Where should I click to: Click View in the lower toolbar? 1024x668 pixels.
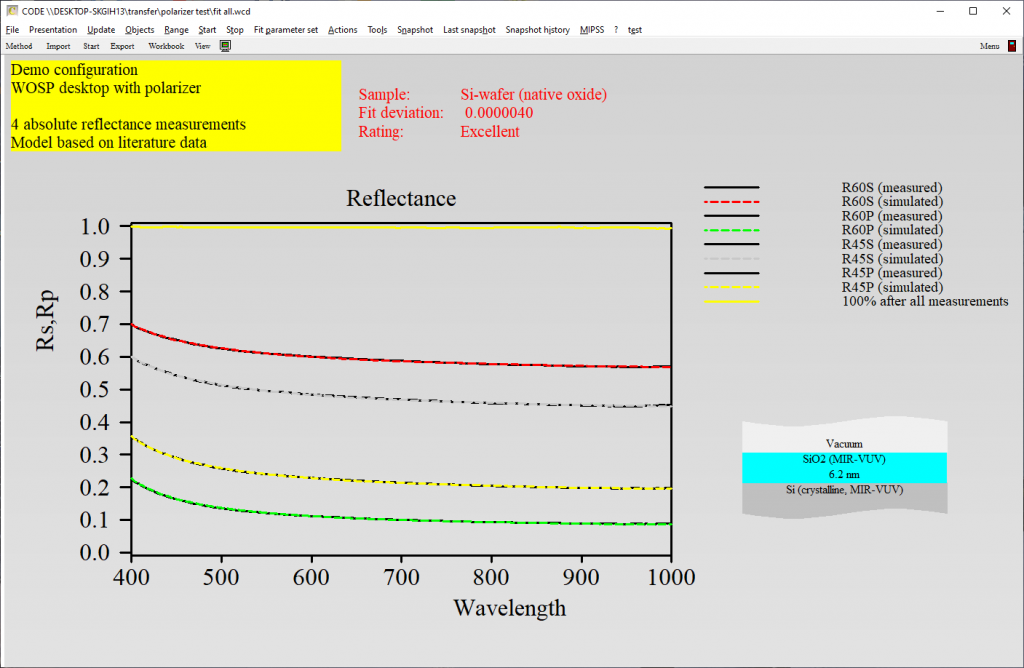202,45
